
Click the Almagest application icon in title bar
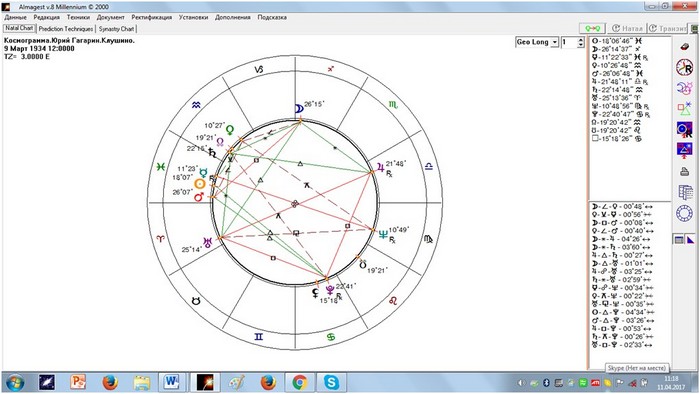click(6, 7)
